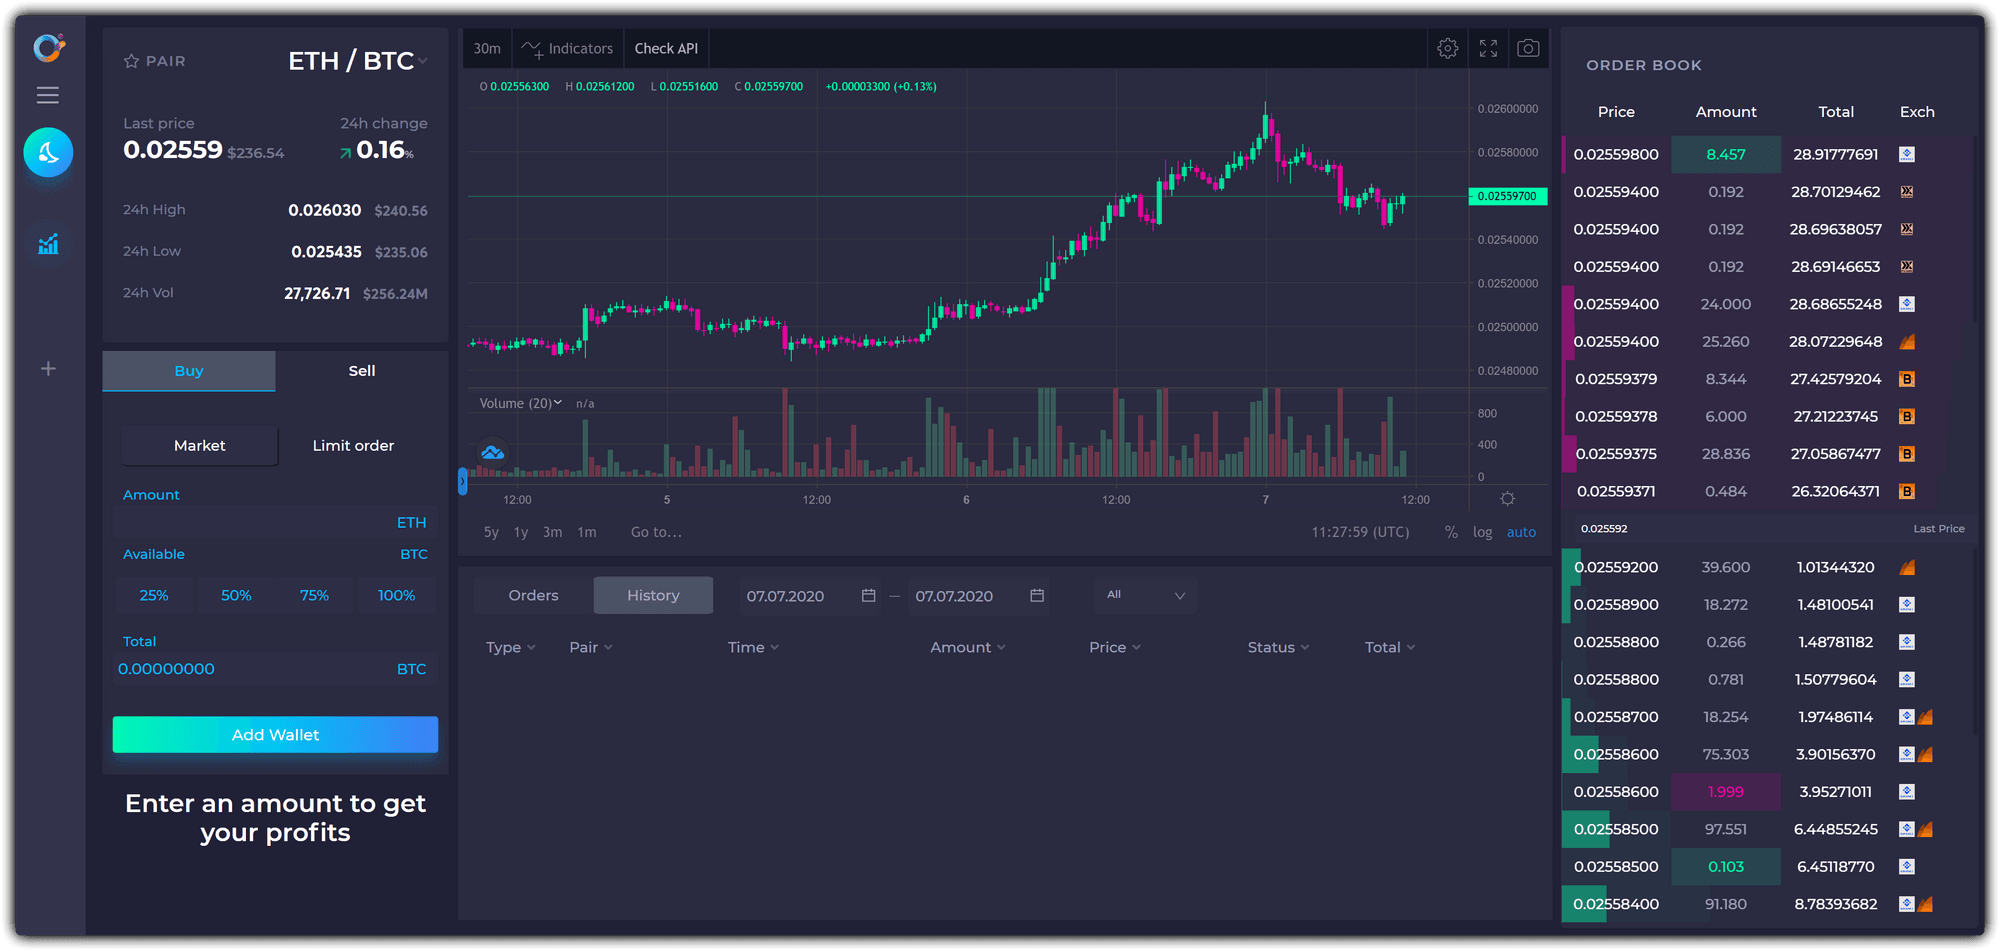The width and height of the screenshot is (2000, 951).
Task: Click the plus icon in sidebar
Action: coord(48,369)
